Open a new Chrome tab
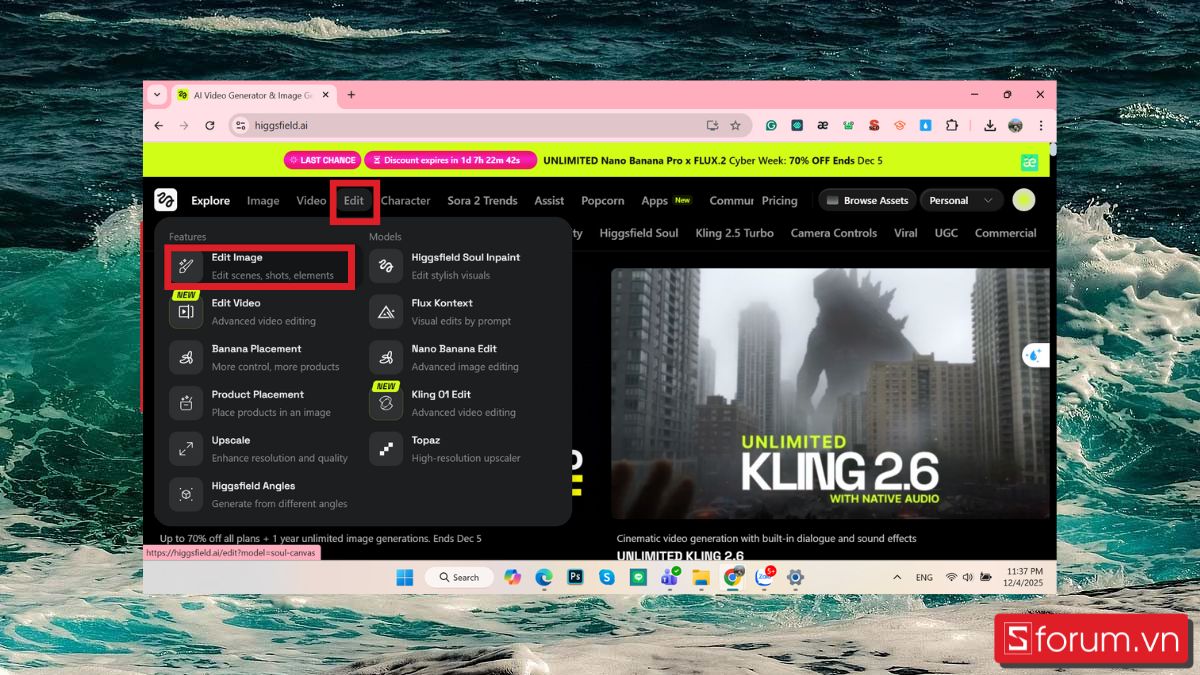Viewport: 1200px width, 675px height. point(351,95)
